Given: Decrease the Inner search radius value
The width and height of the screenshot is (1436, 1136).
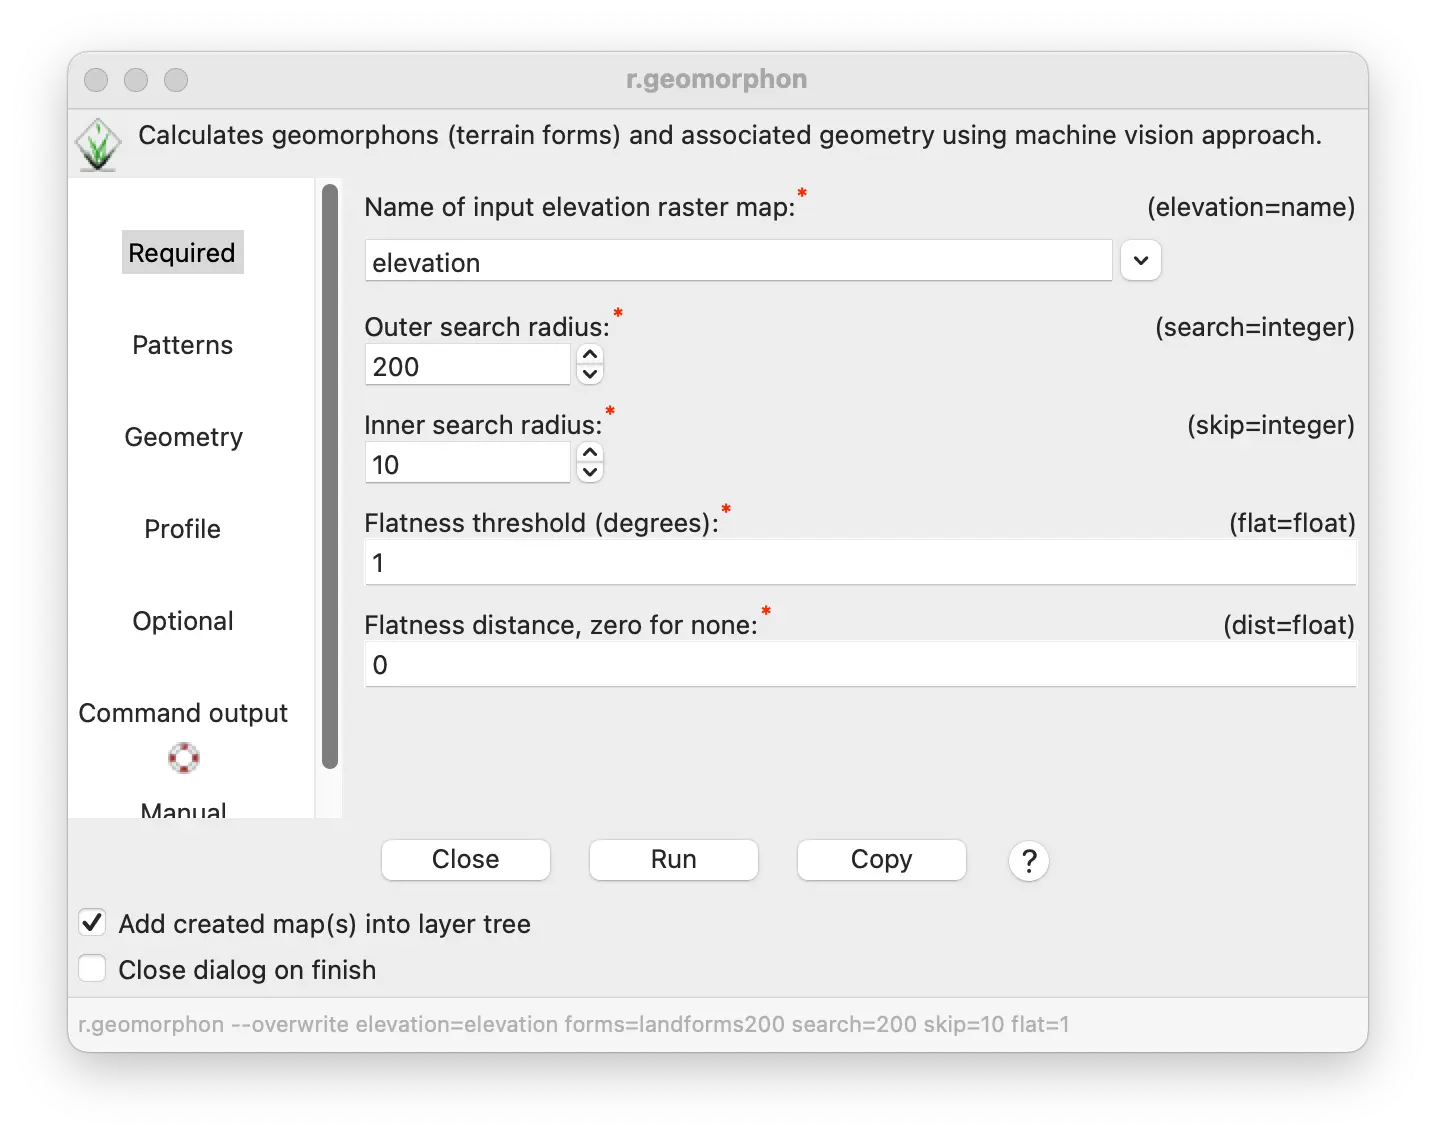Looking at the screenshot, I should click(591, 473).
